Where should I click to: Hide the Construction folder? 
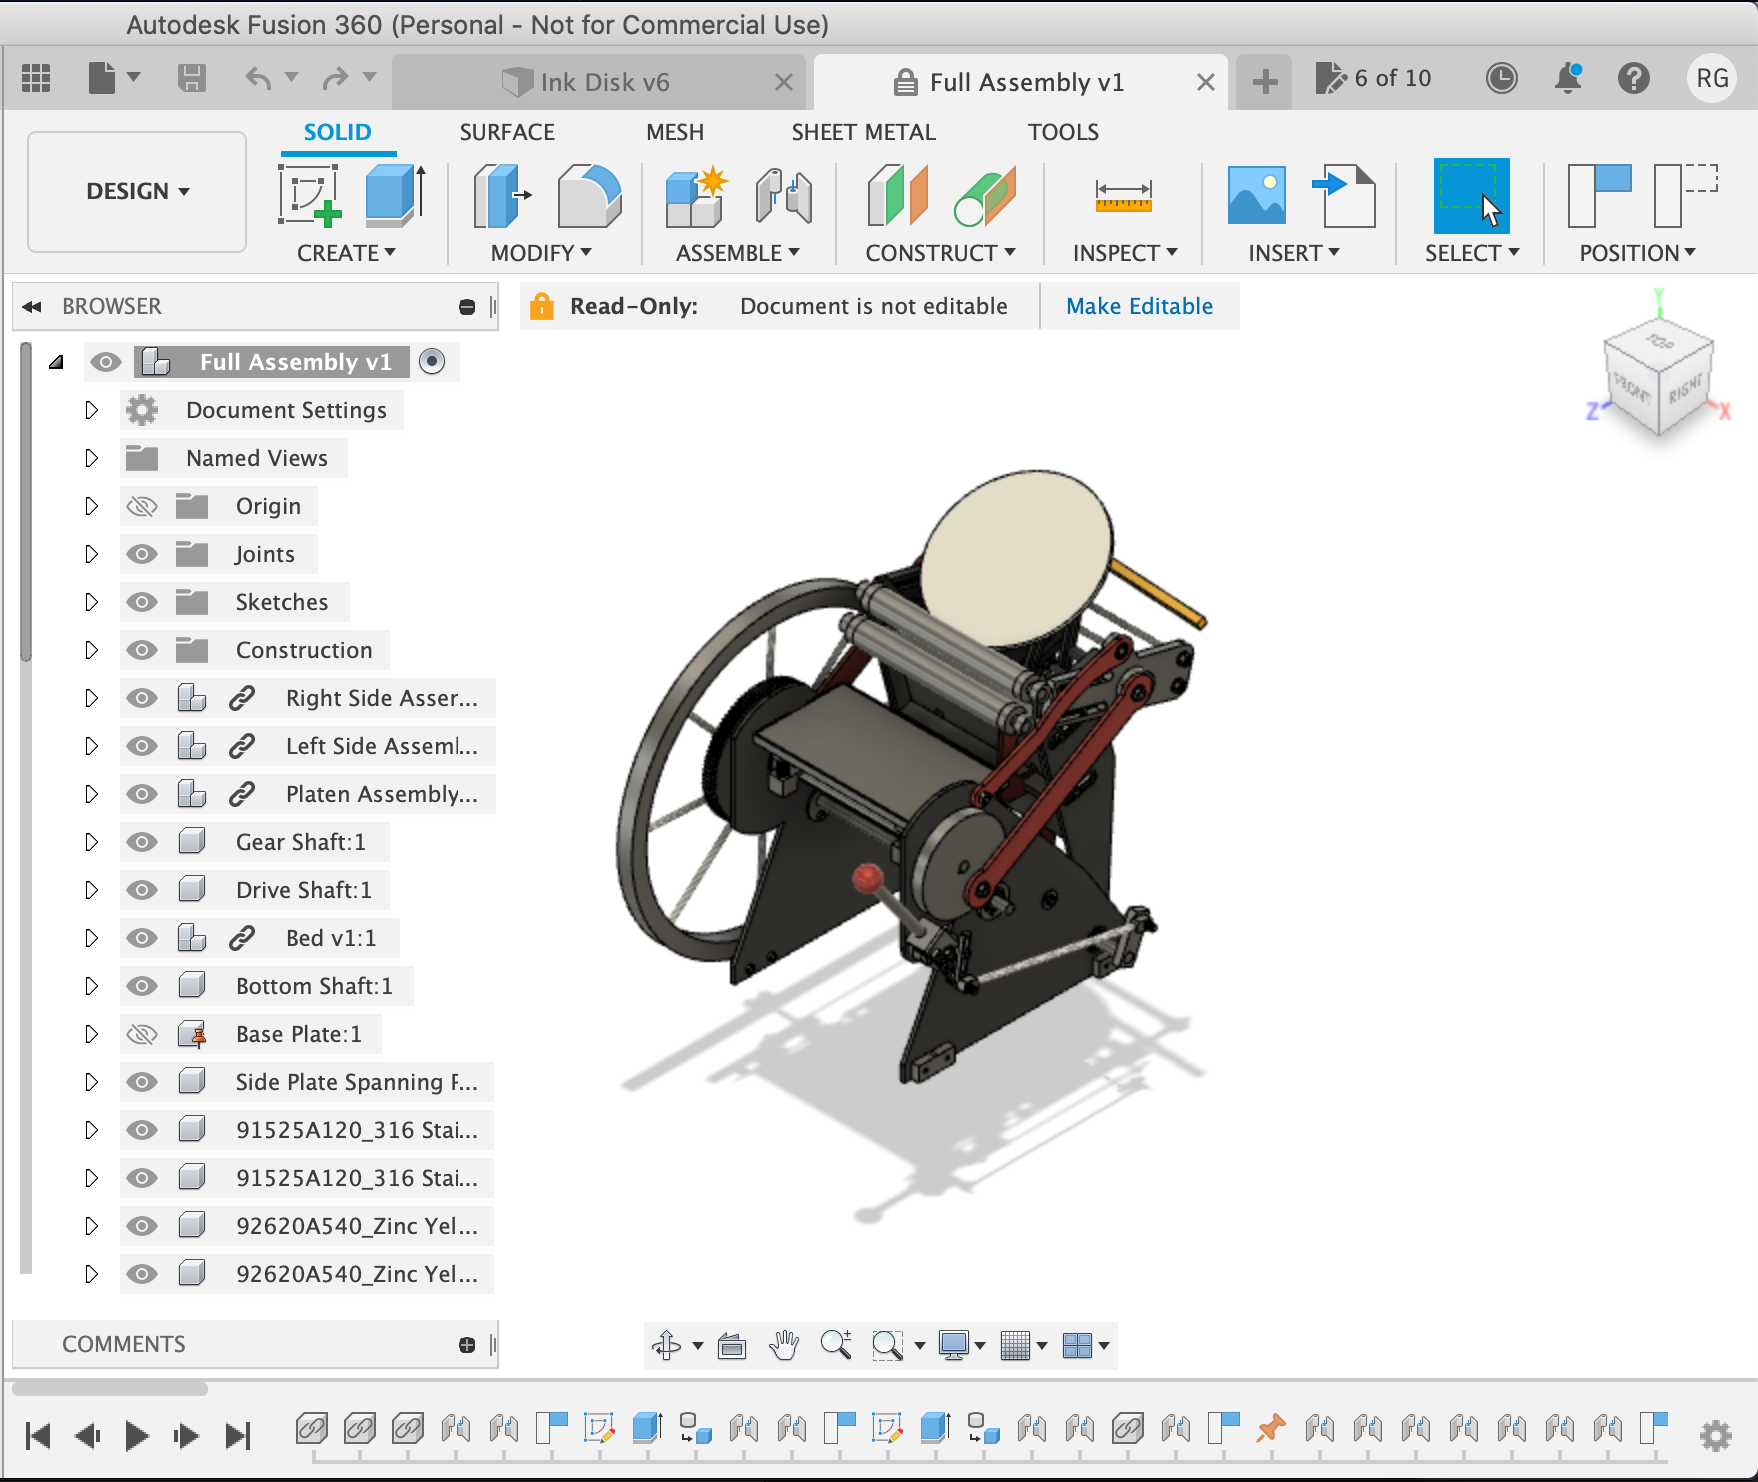(x=142, y=650)
